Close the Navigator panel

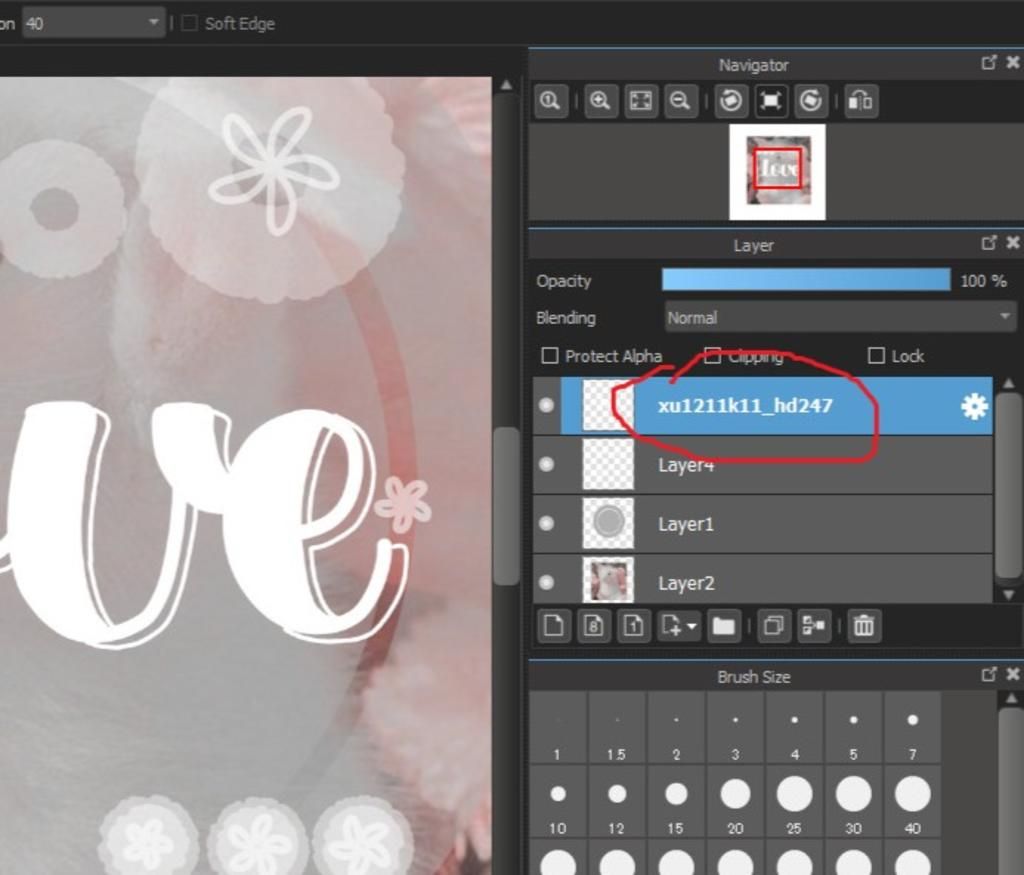(1013, 62)
